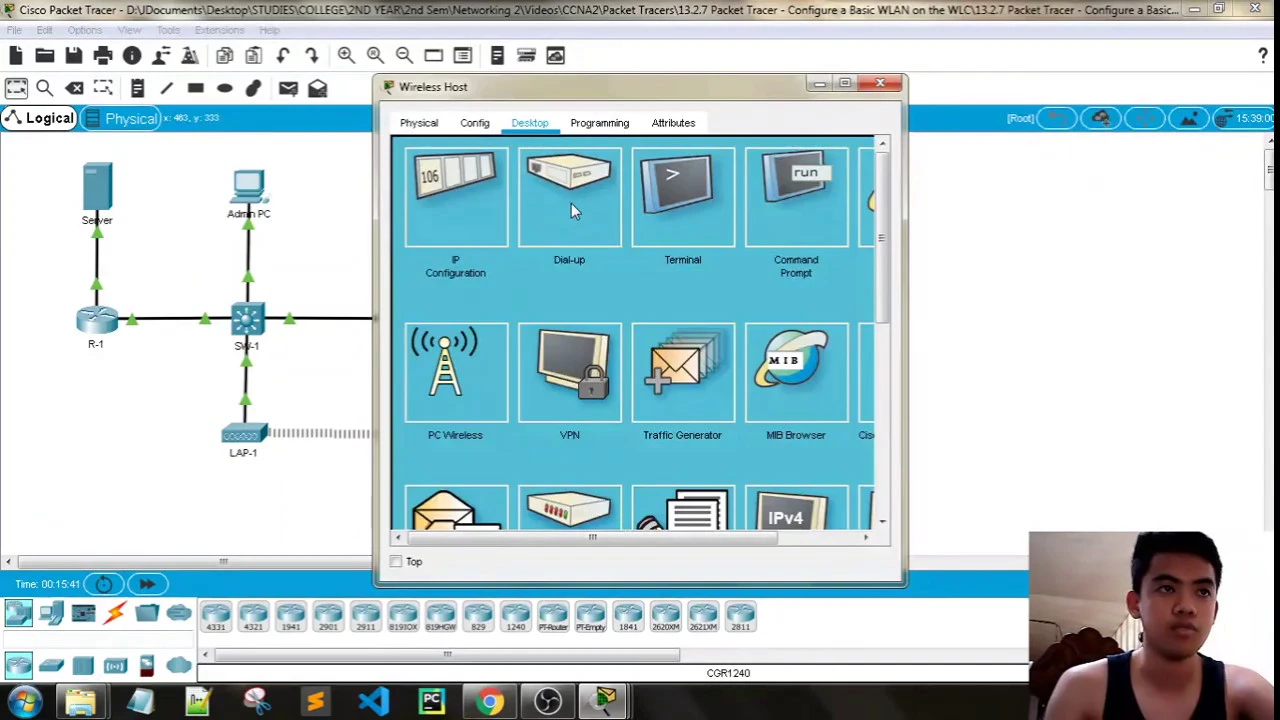
Task: Open the File menu
Action: click(x=14, y=30)
